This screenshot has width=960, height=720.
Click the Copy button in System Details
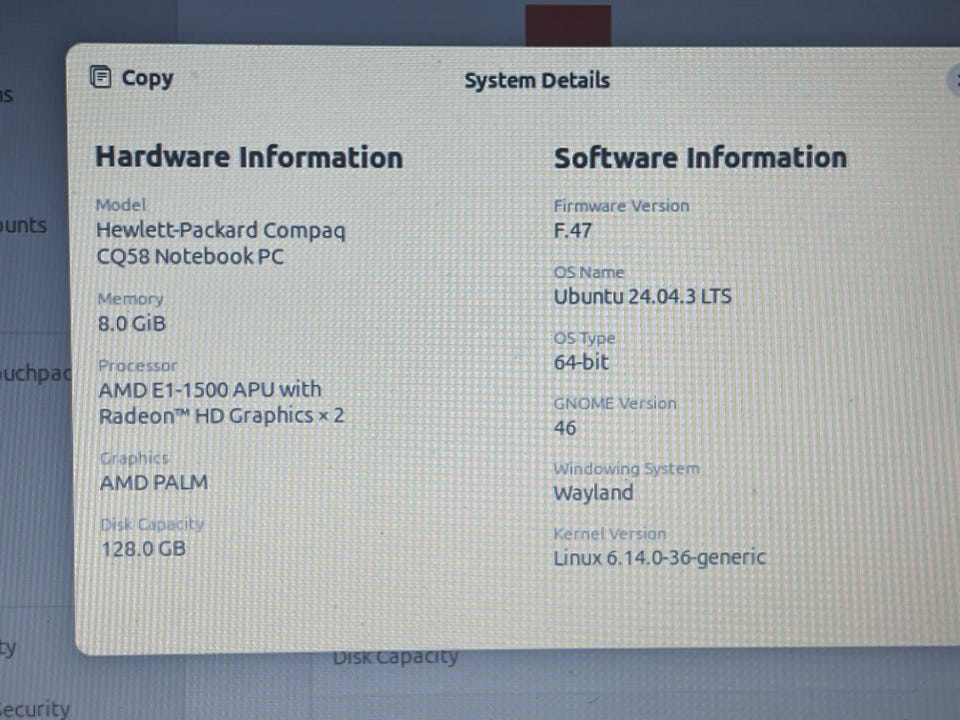pos(132,78)
